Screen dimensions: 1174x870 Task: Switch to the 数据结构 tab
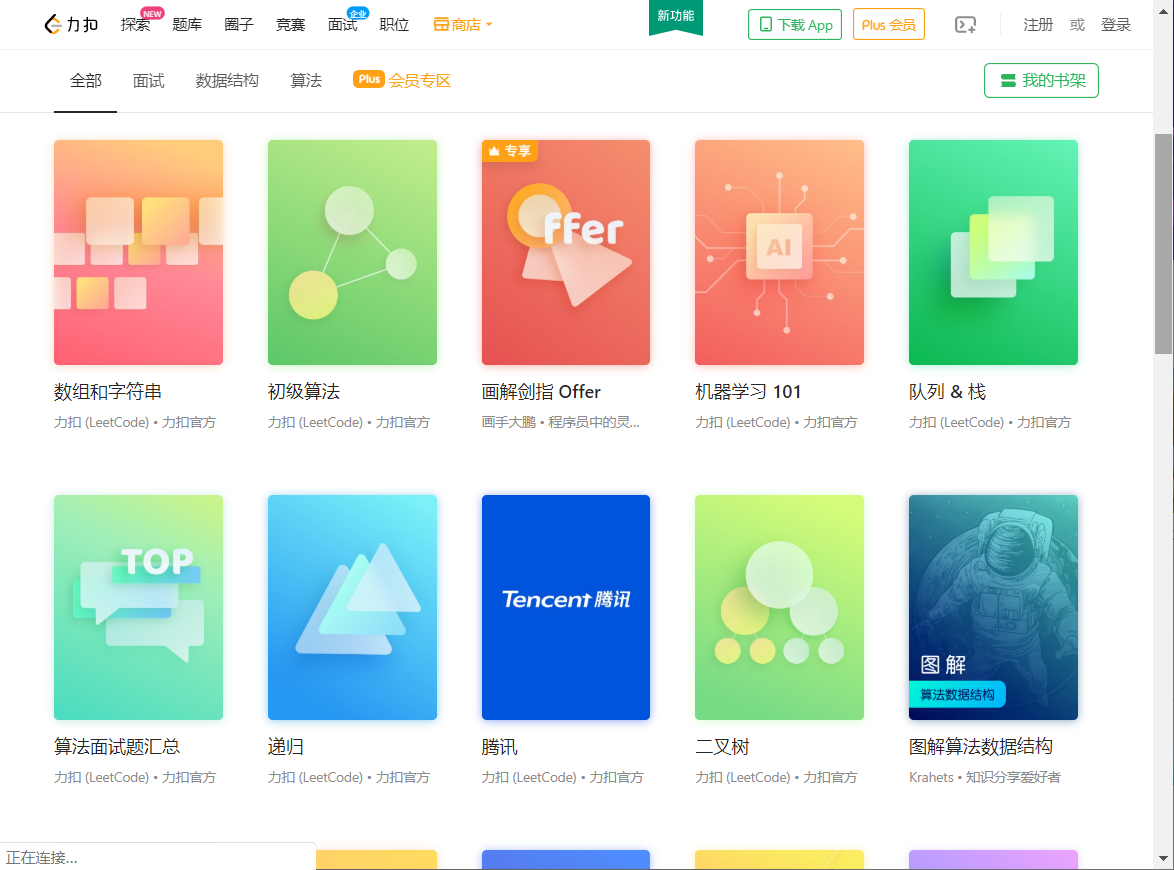pyautogui.click(x=227, y=81)
